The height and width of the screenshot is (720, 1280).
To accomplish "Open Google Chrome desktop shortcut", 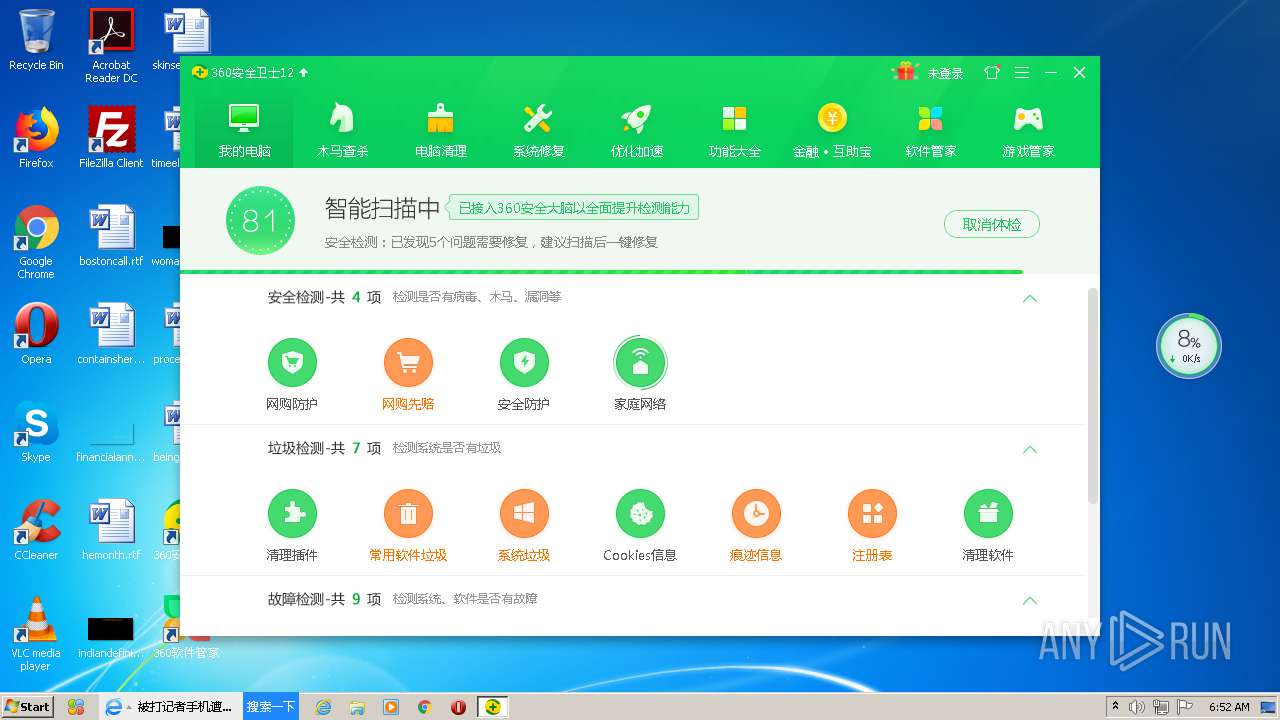I will (x=36, y=242).
